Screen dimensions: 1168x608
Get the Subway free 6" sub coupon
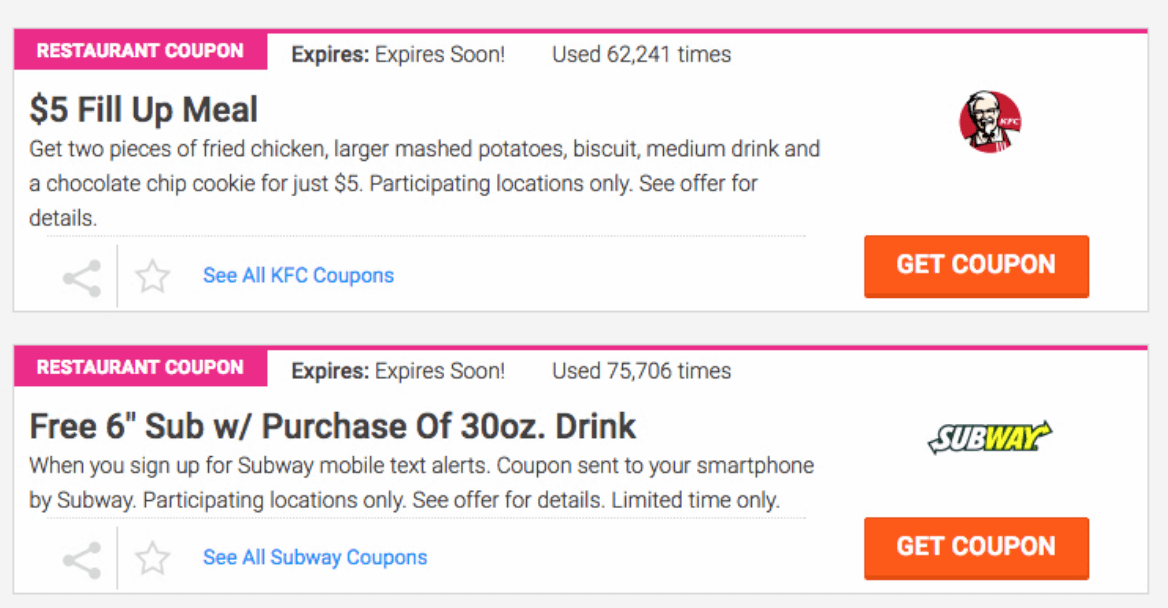977,548
